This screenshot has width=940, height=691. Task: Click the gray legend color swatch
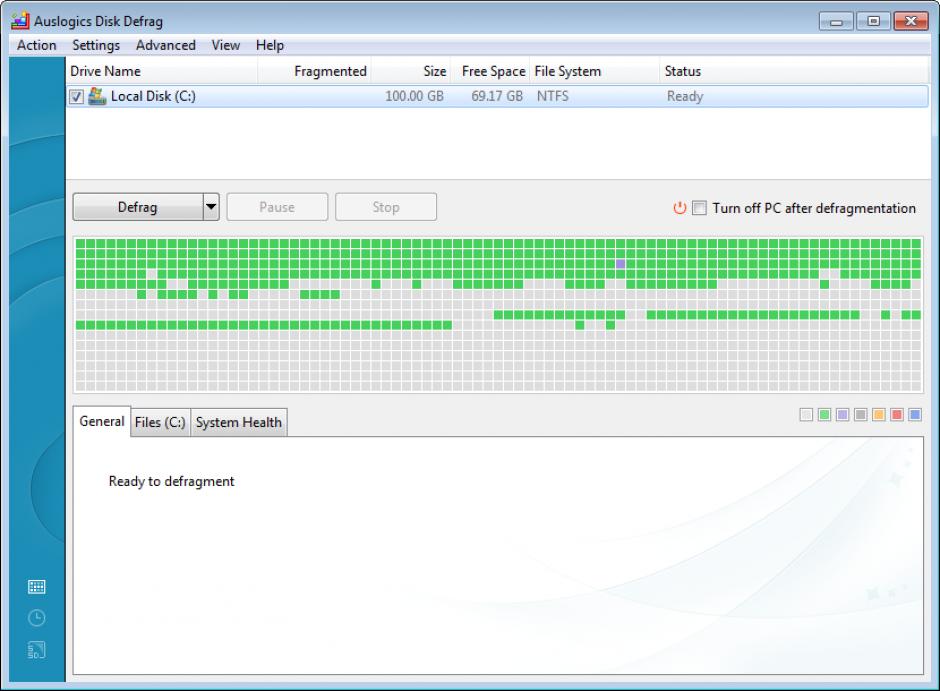(860, 415)
